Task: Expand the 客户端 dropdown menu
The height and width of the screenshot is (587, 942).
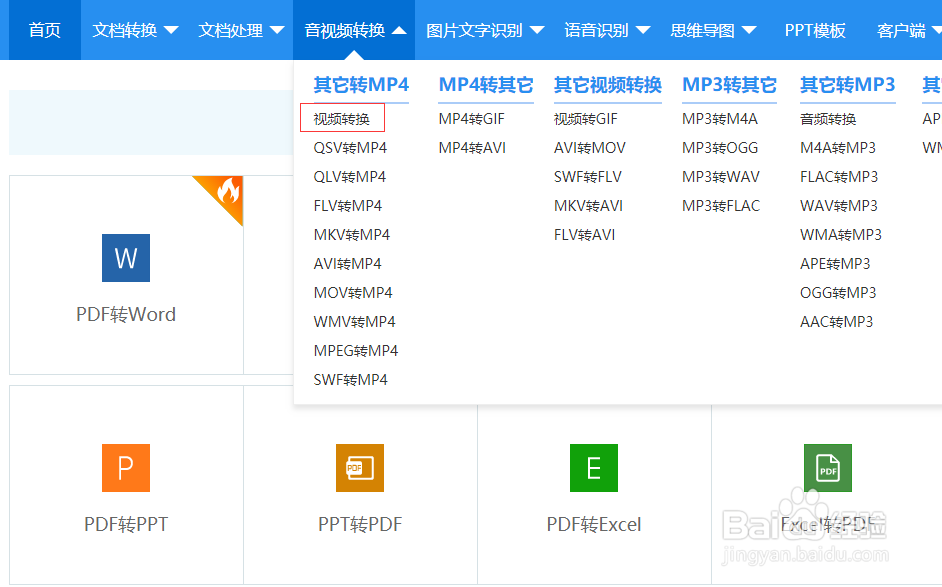Action: point(909,30)
